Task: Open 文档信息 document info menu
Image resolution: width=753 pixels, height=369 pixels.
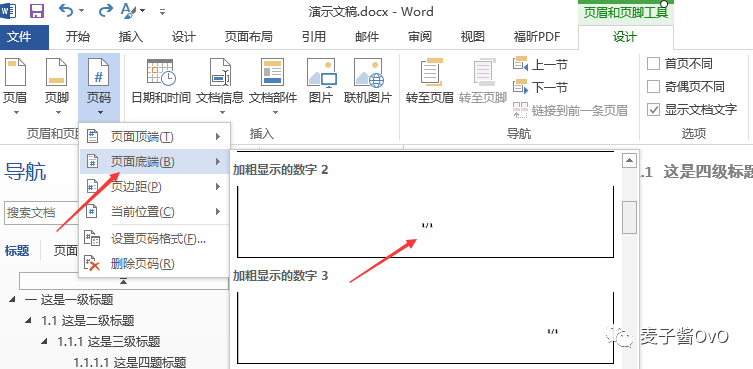Action: click(x=220, y=86)
